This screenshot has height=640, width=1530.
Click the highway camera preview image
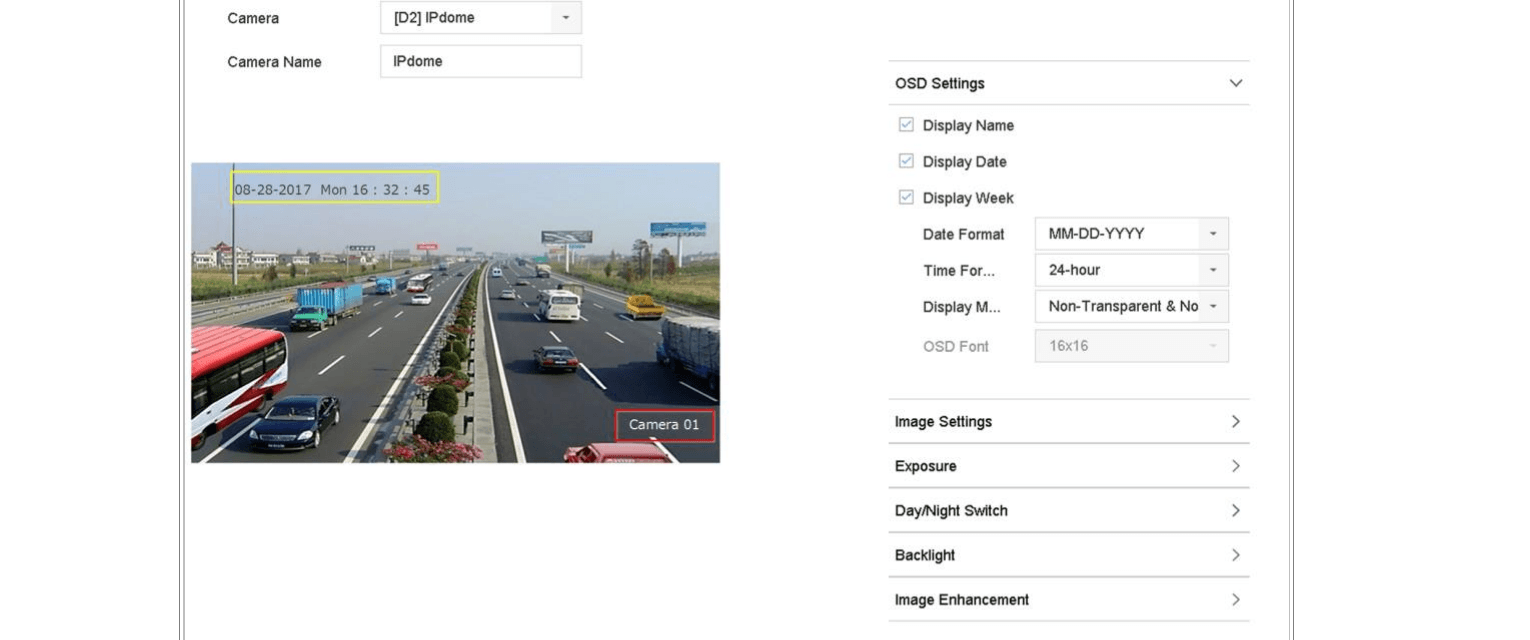pyautogui.click(x=455, y=313)
